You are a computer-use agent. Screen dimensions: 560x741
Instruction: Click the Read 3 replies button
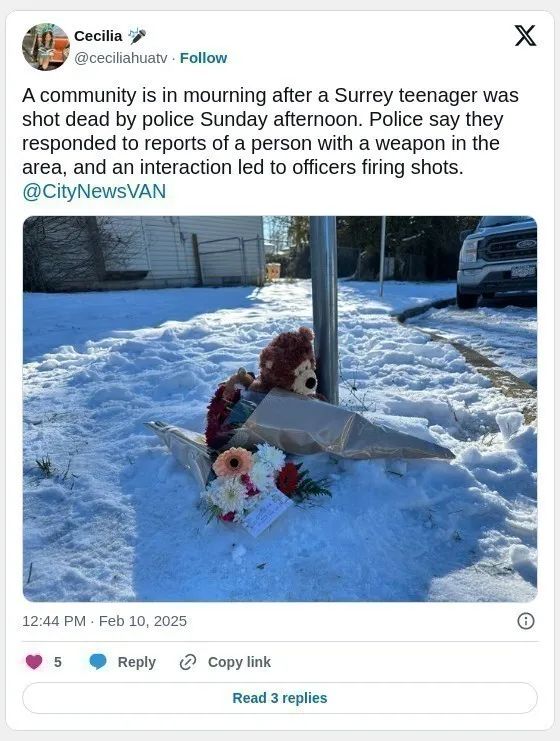(x=280, y=698)
